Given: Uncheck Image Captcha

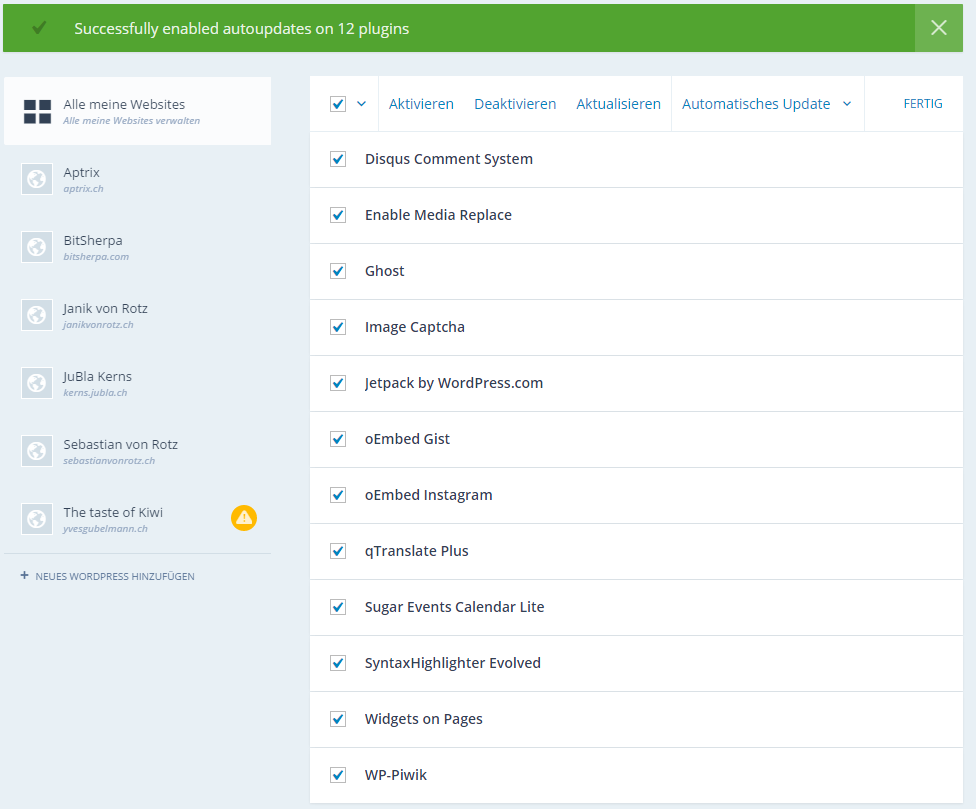Looking at the screenshot, I should click(x=338, y=327).
